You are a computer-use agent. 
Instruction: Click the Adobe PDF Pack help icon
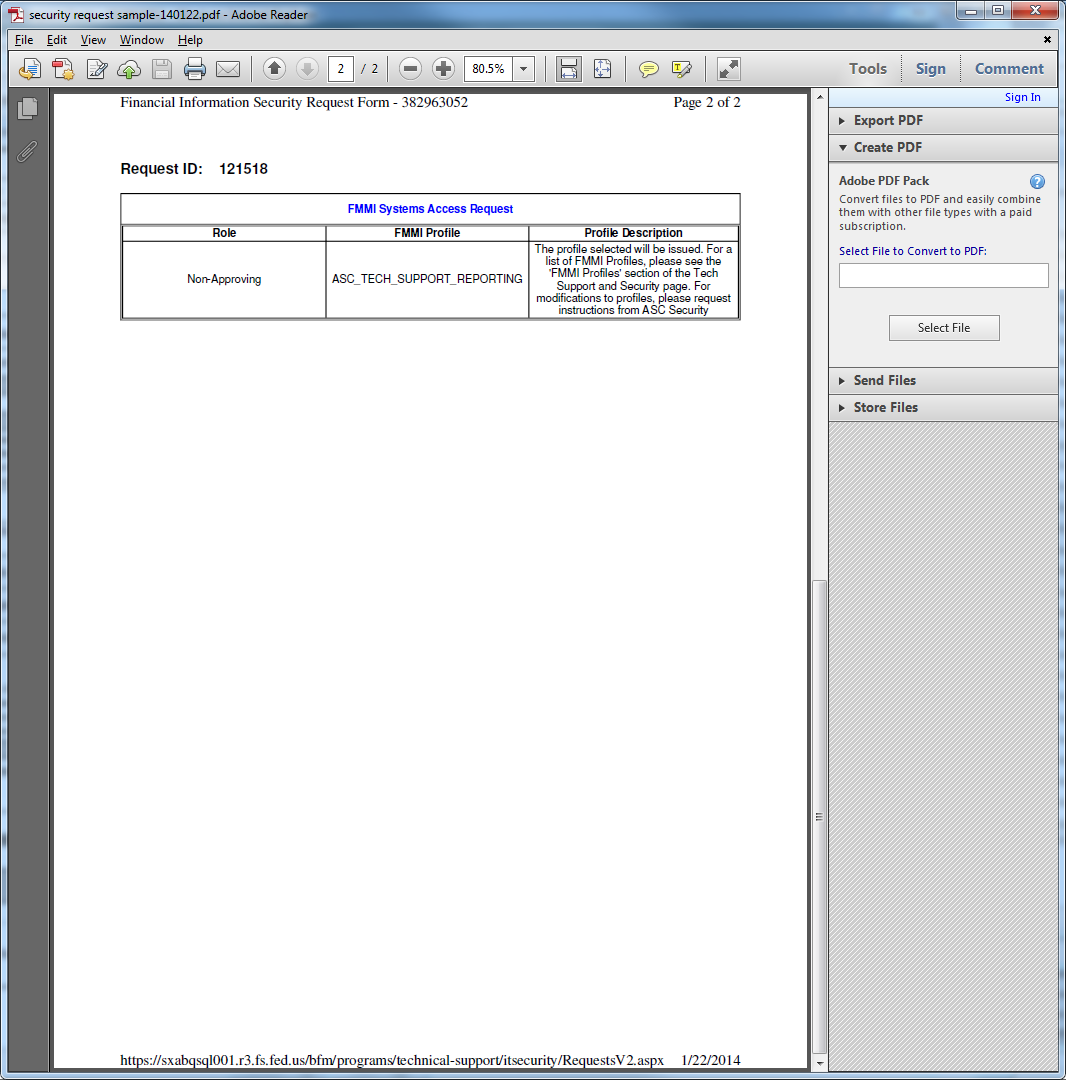[1037, 181]
